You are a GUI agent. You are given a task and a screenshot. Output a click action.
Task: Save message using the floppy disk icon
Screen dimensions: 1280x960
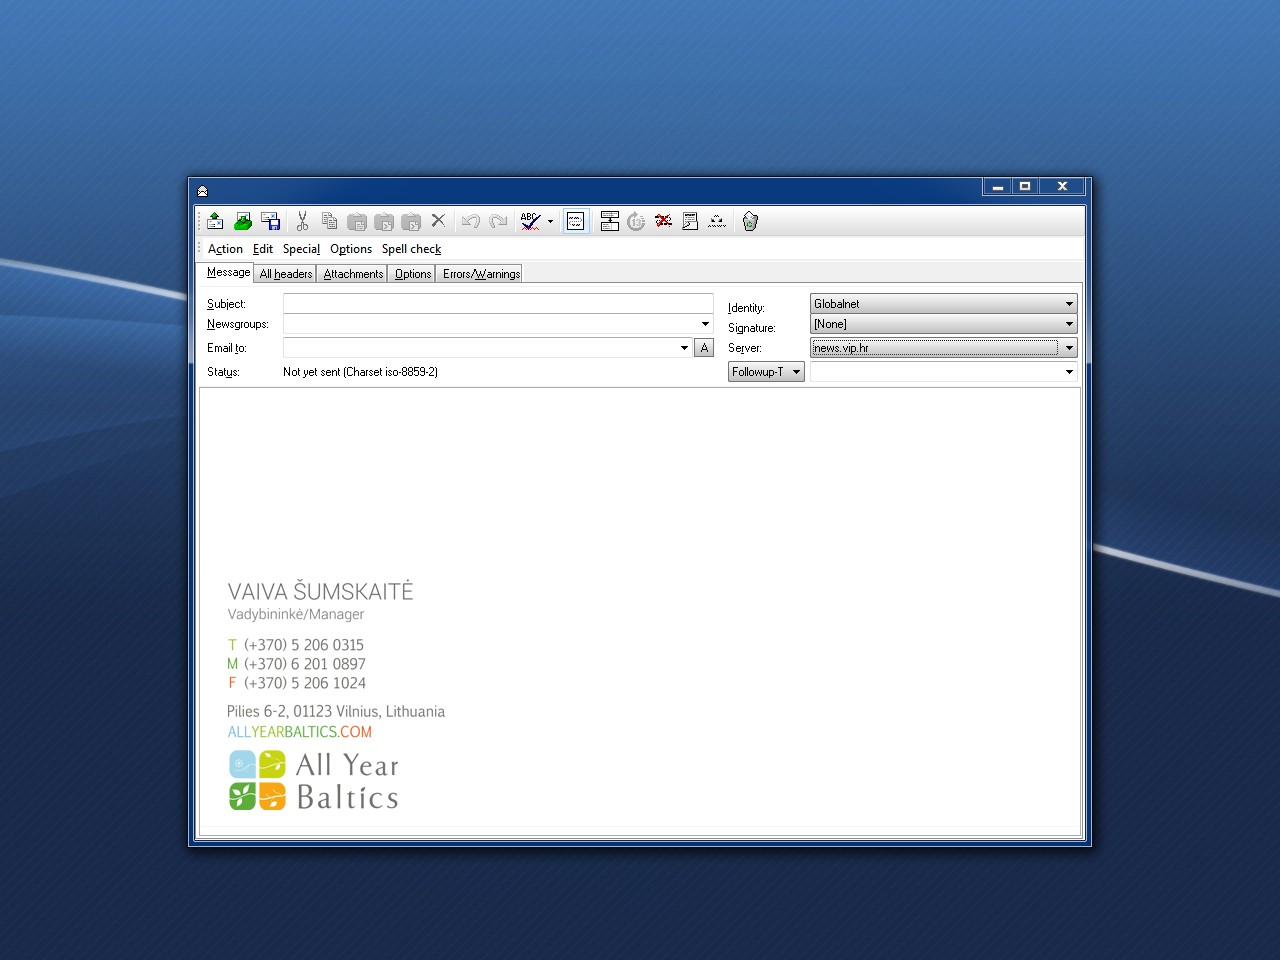(x=270, y=221)
